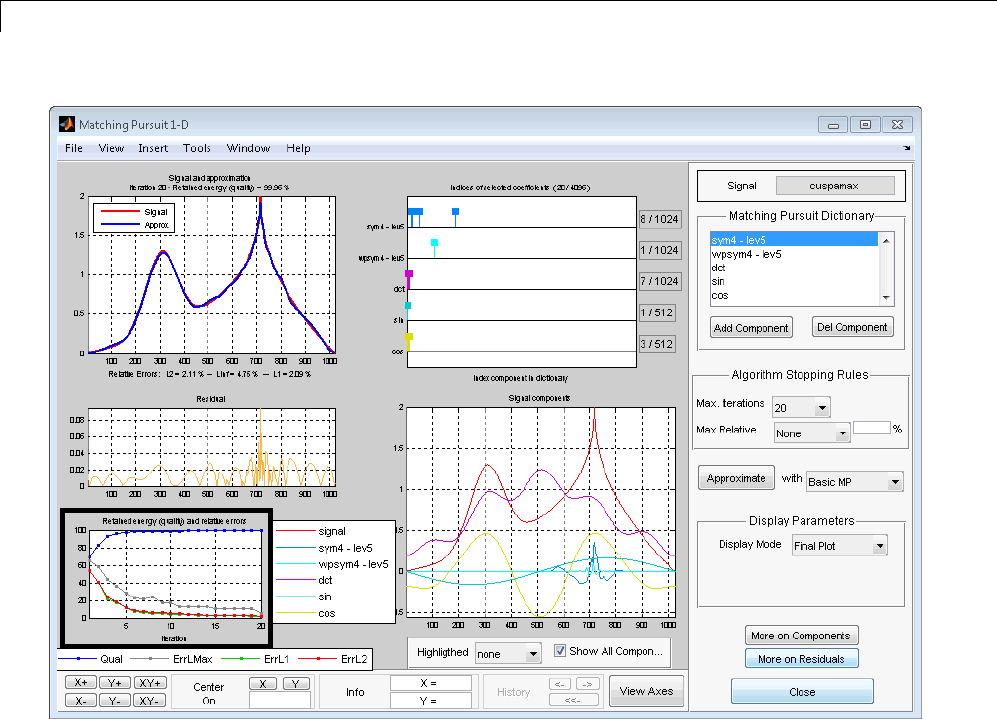Click the history rewind (<<-) button

pyautogui.click(x=574, y=700)
